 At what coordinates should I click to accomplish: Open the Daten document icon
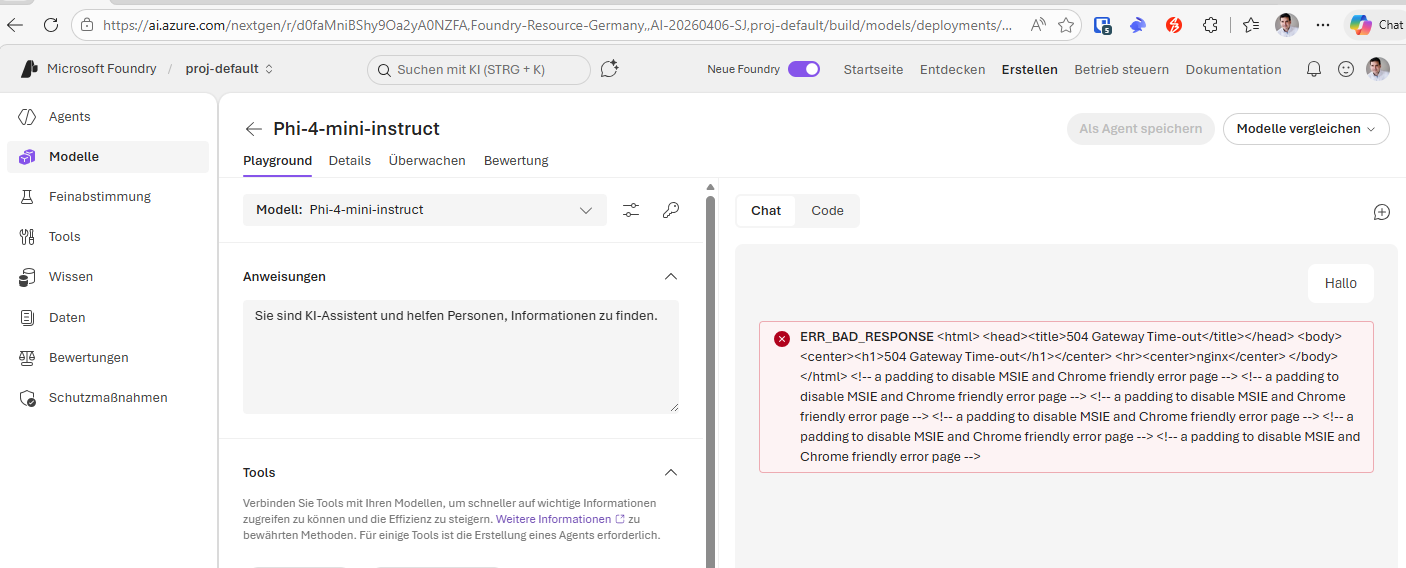click(27, 317)
